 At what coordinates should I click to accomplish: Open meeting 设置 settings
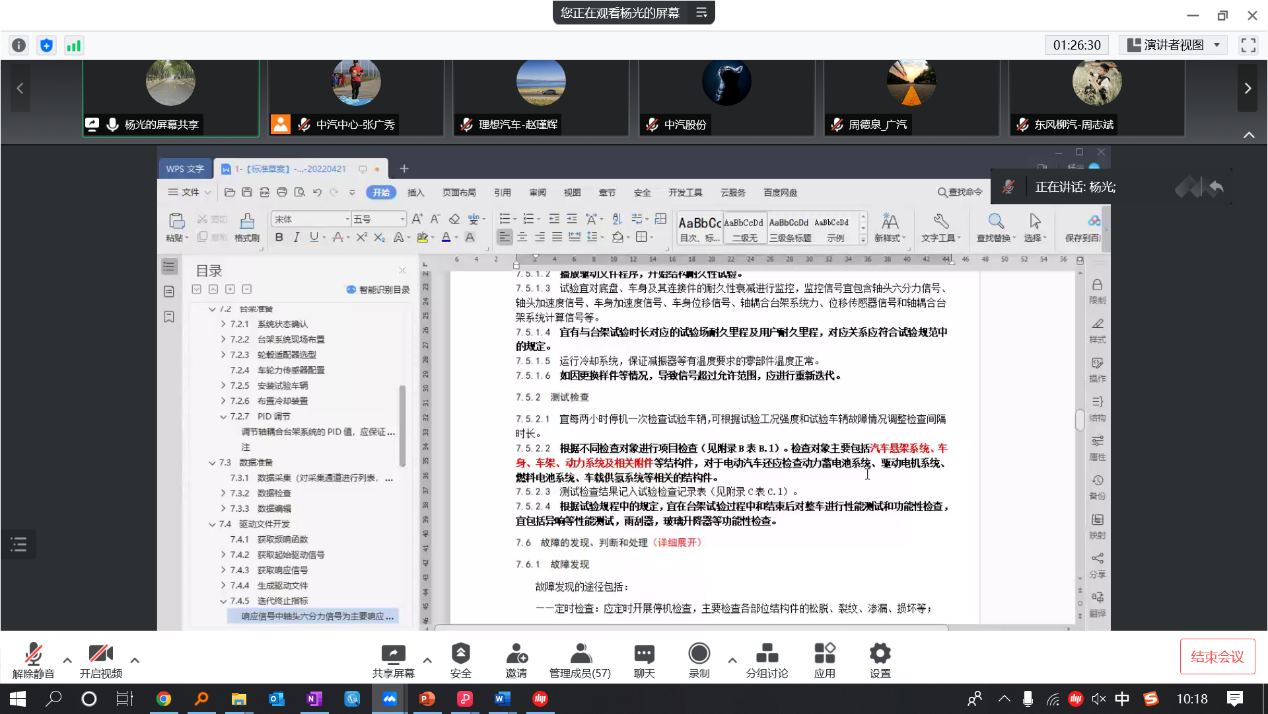tap(880, 660)
